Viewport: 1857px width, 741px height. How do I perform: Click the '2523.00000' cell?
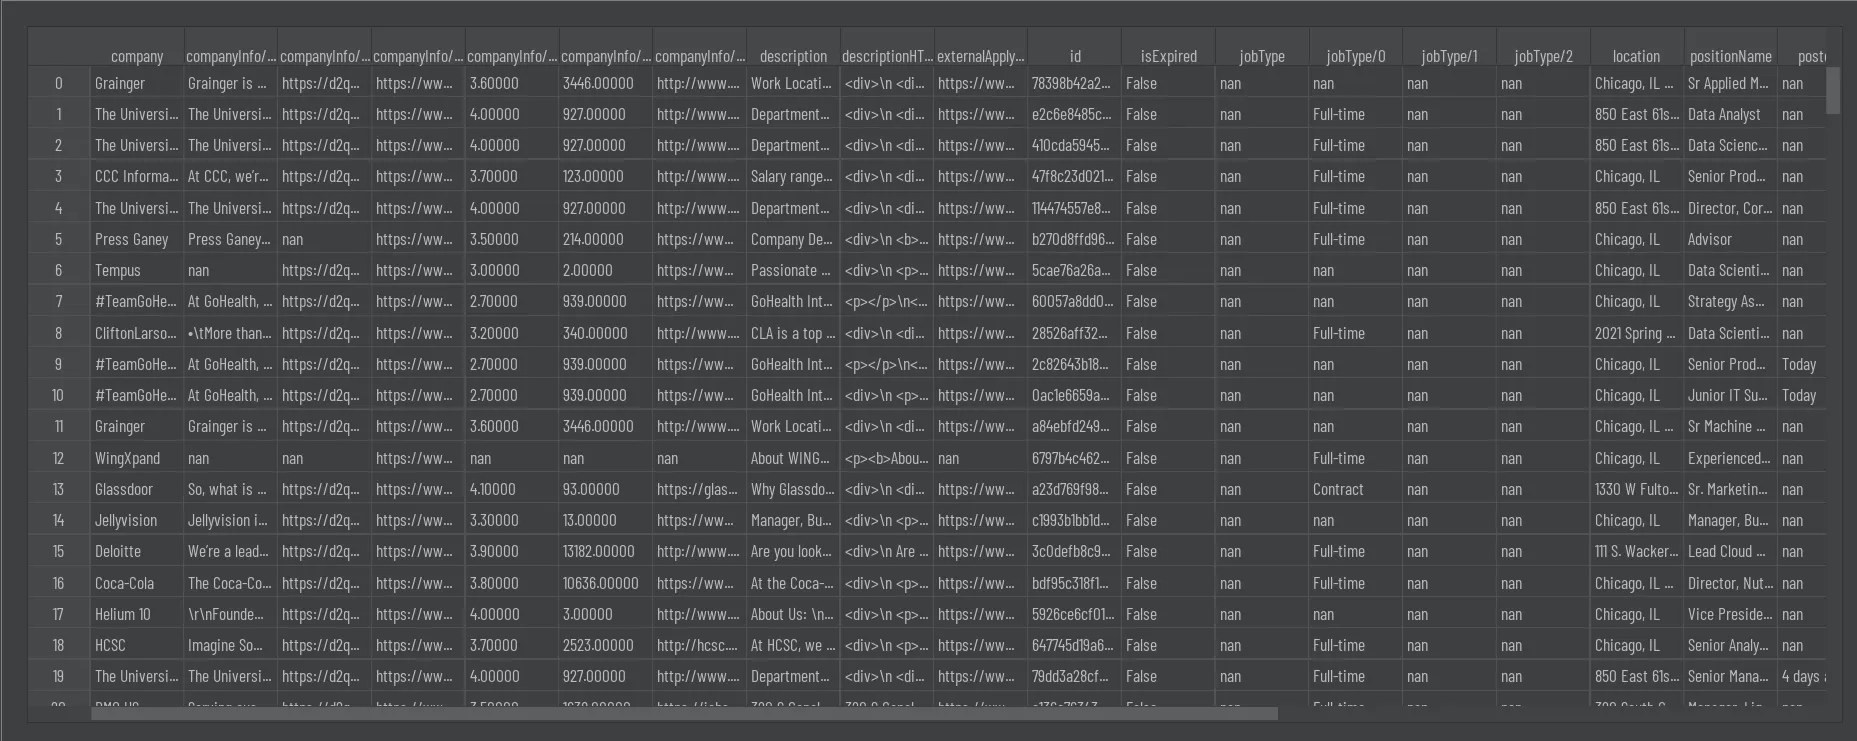pos(605,645)
